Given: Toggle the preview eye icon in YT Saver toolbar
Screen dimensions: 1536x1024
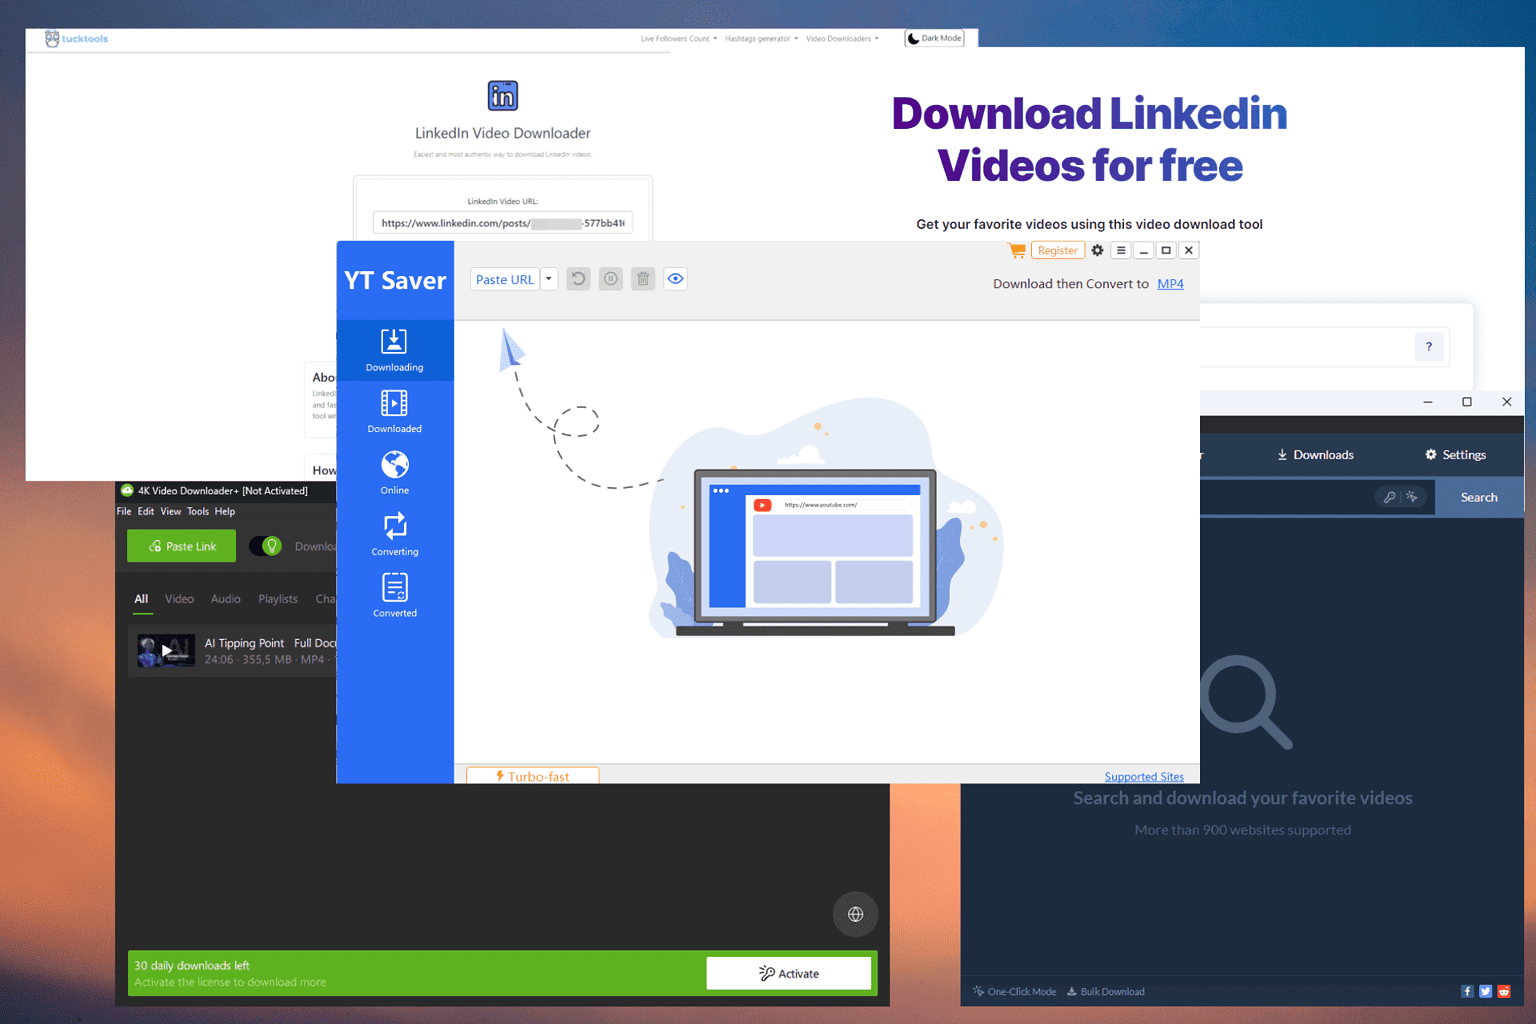Looking at the screenshot, I should click(x=675, y=278).
